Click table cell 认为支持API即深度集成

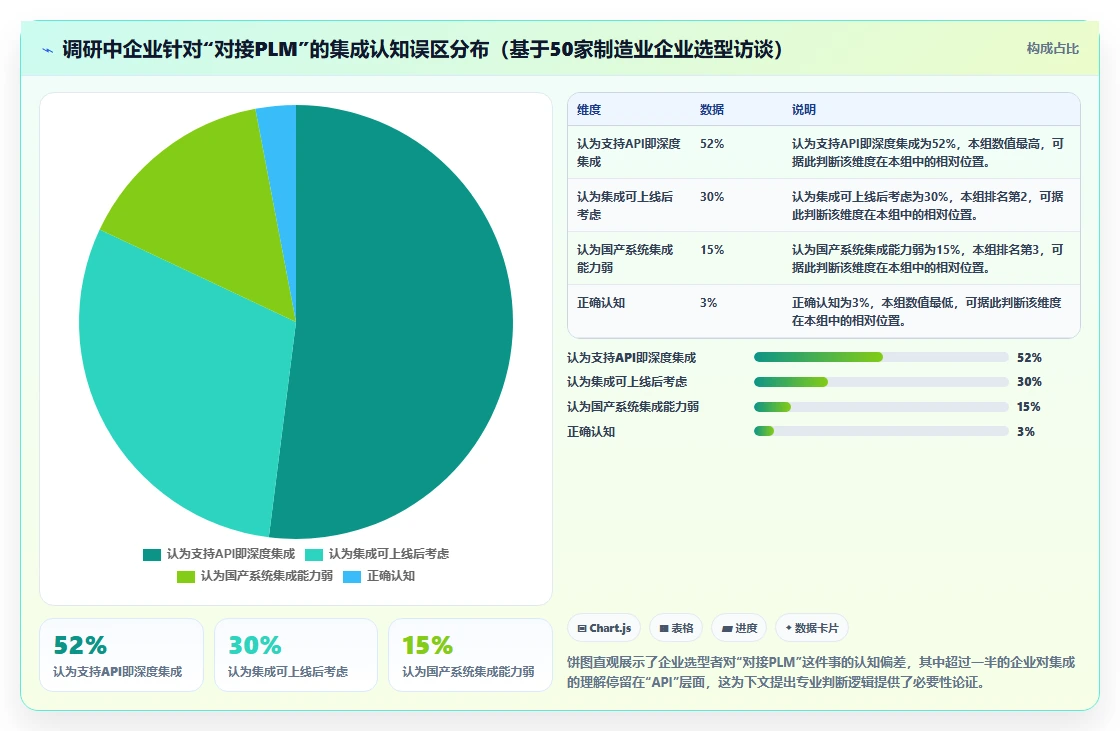click(629, 152)
